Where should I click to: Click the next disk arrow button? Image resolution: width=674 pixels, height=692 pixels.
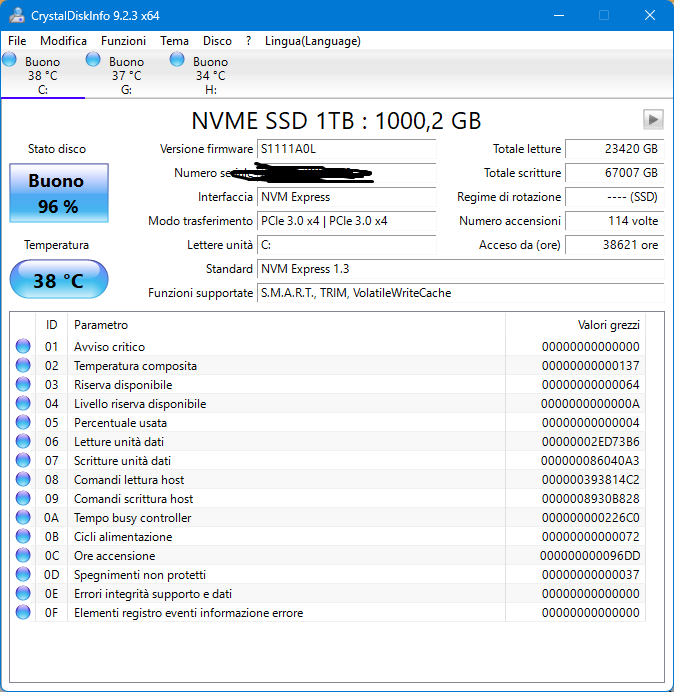coord(653,120)
